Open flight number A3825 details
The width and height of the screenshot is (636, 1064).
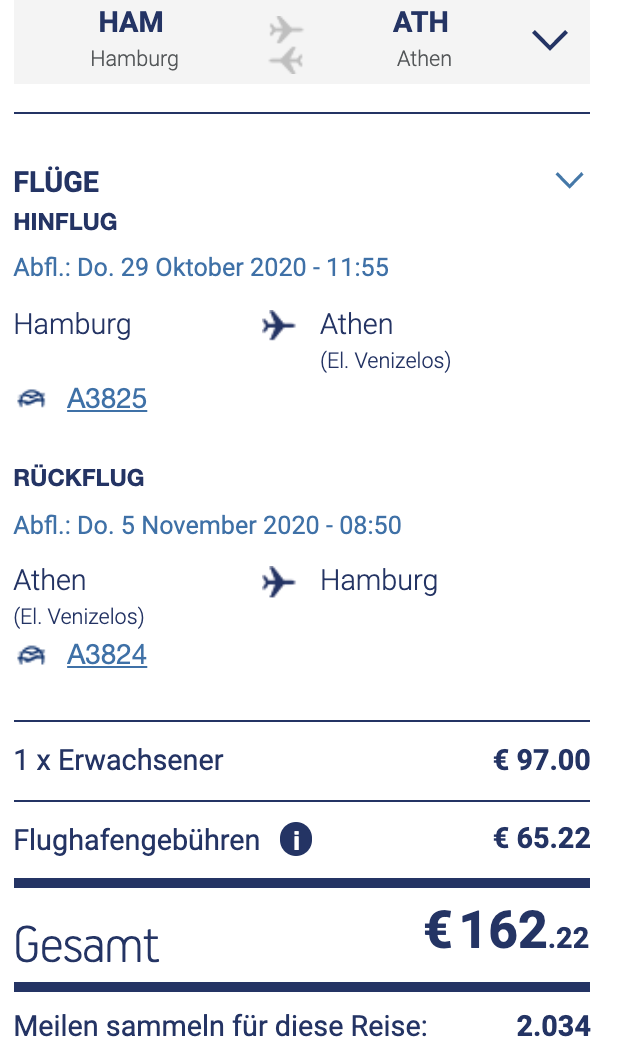[107, 399]
